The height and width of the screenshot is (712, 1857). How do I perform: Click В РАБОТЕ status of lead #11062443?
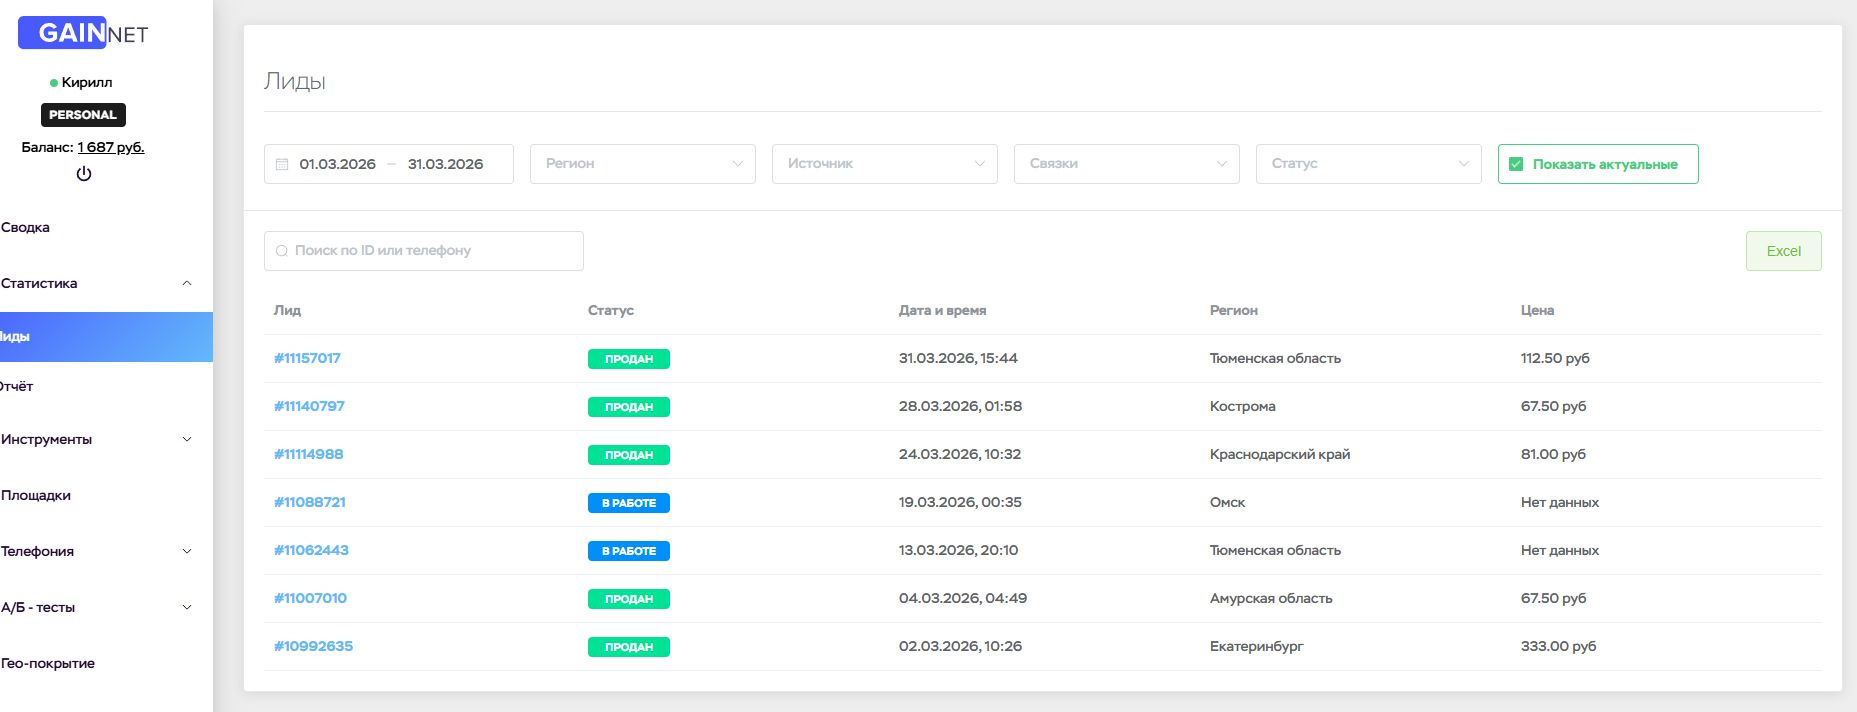coord(629,551)
